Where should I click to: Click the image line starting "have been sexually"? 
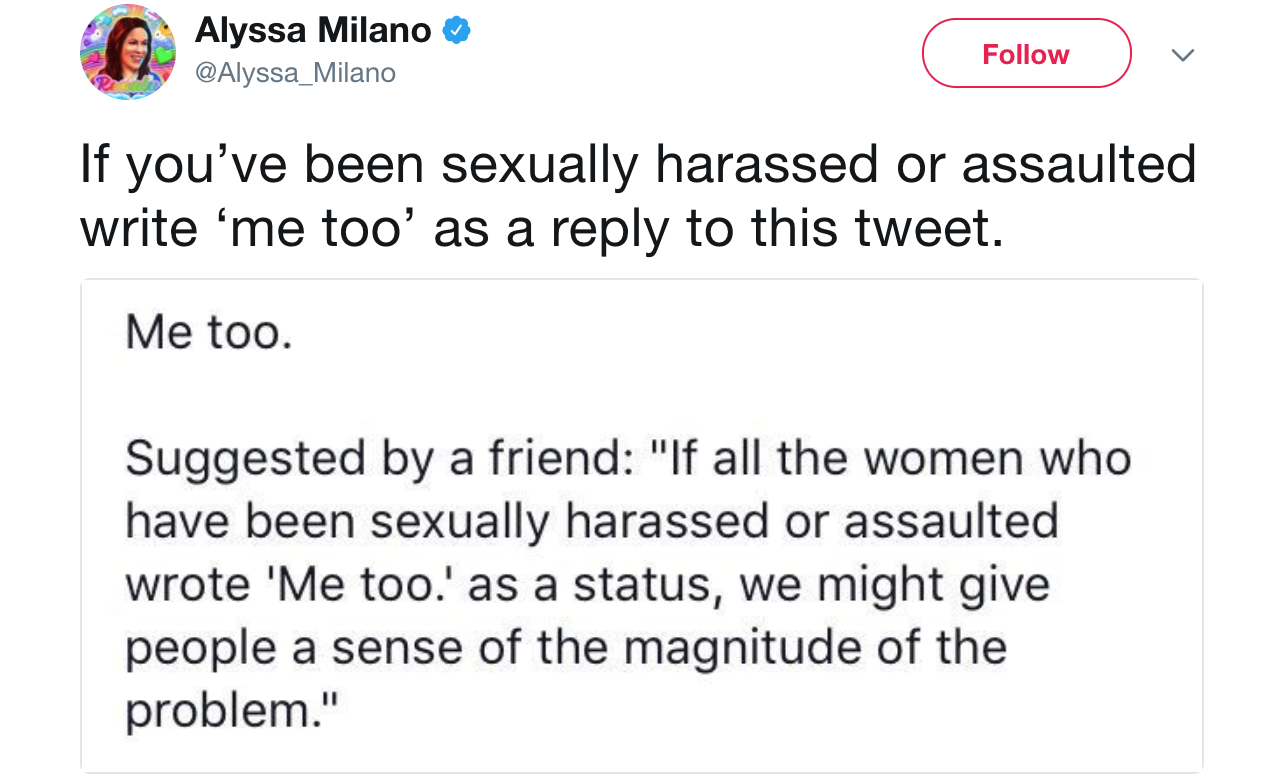pyautogui.click(x=591, y=521)
